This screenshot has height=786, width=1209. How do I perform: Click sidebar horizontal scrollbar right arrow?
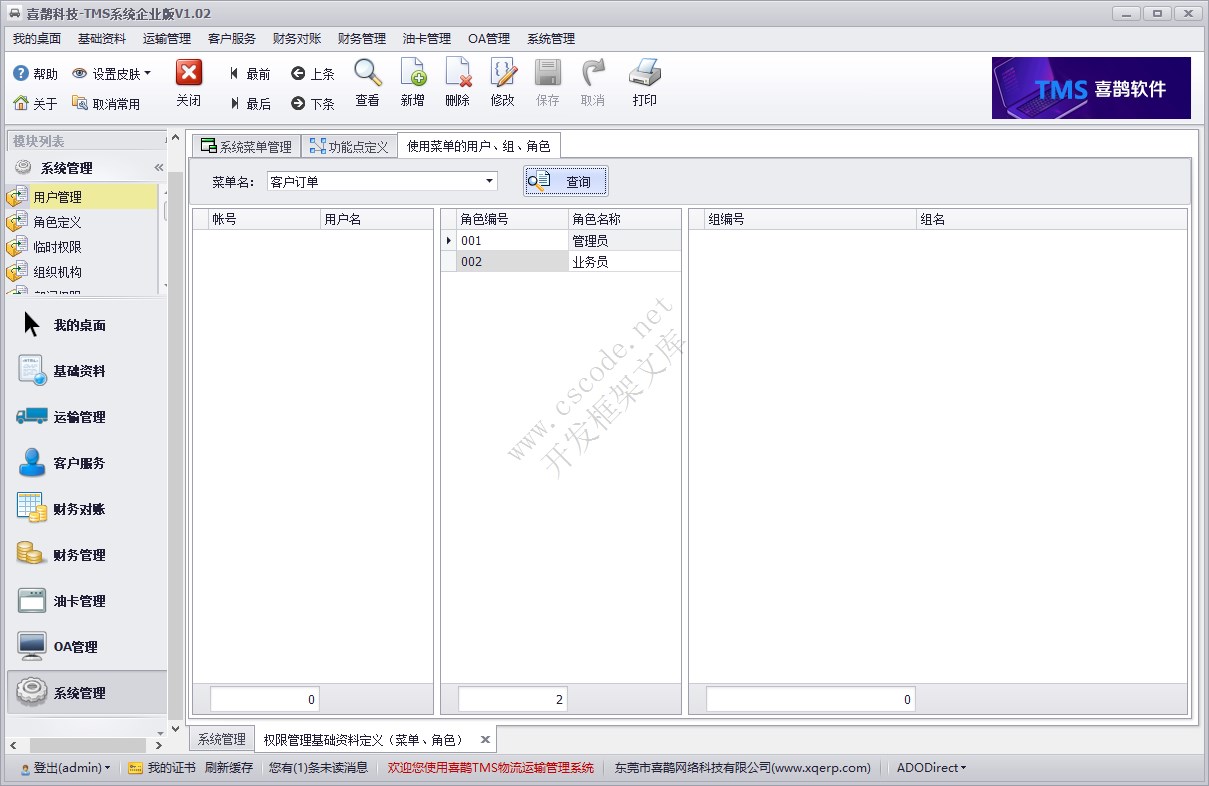[x=160, y=746]
